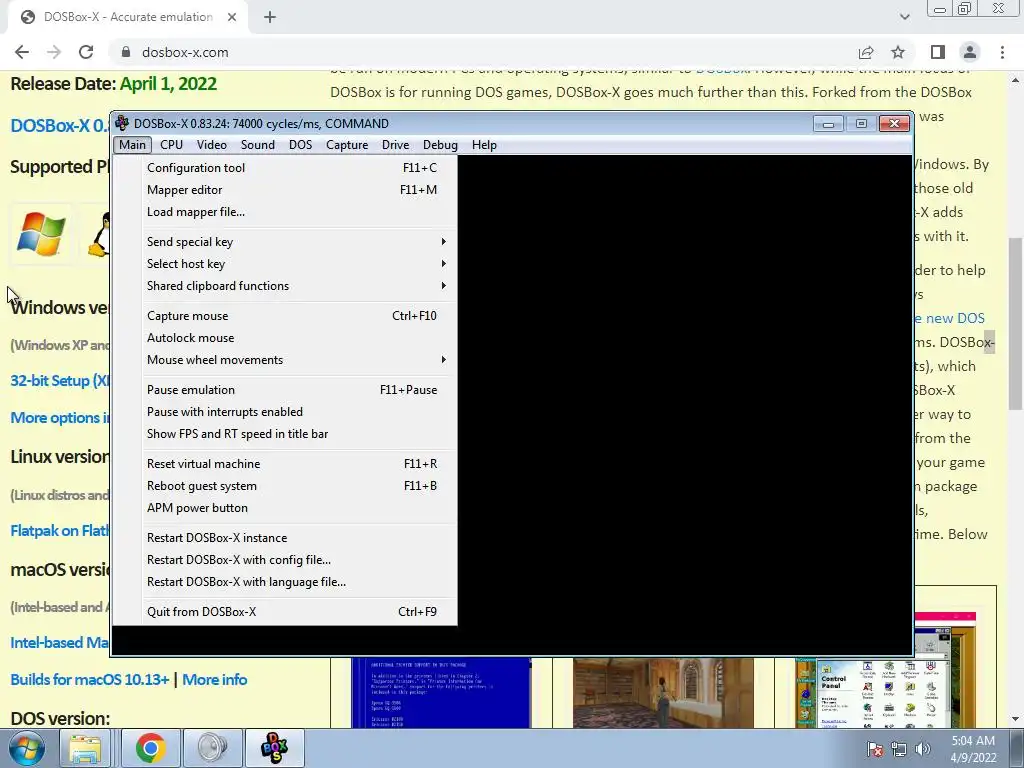Viewport: 1024px width, 768px height.
Task: Close the DOSBox-X browser tab
Action: pyautogui.click(x=232, y=18)
